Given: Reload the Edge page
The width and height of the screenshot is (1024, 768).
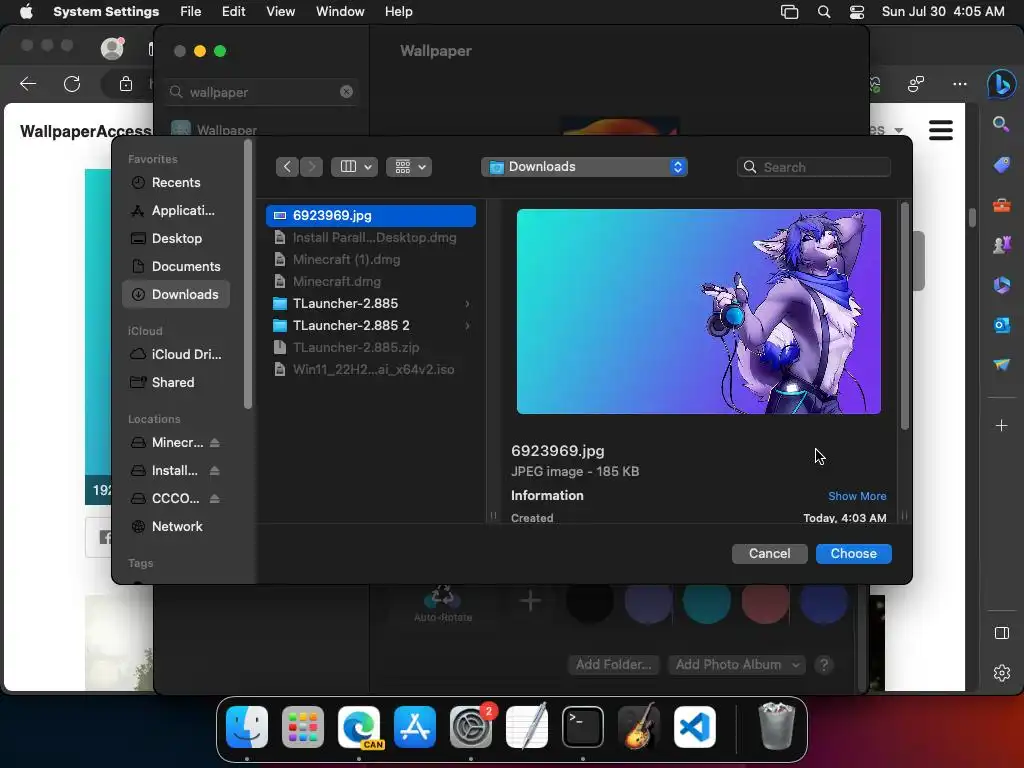Looking at the screenshot, I should coord(72,84).
